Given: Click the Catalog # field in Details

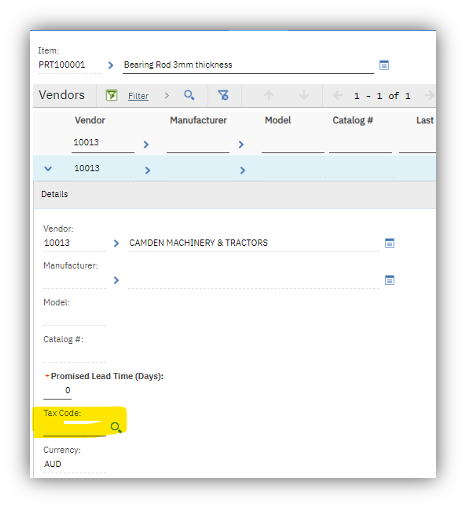Looking at the screenshot, I should pyautogui.click(x=75, y=354).
